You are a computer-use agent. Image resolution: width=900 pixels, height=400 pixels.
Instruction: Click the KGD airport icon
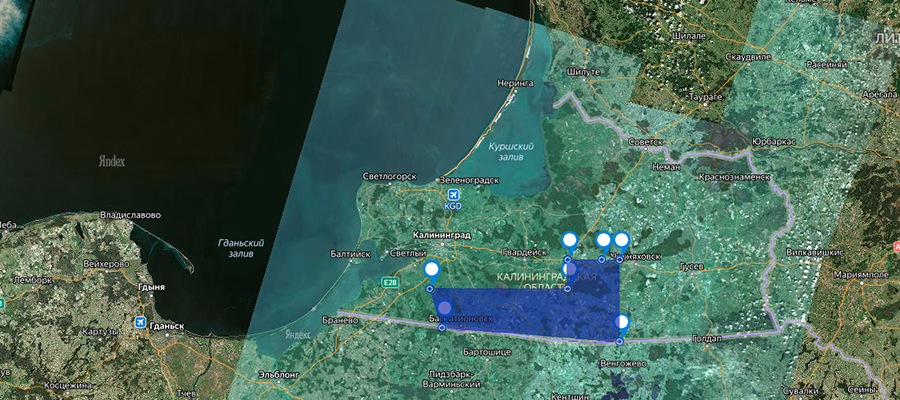[x=453, y=194]
